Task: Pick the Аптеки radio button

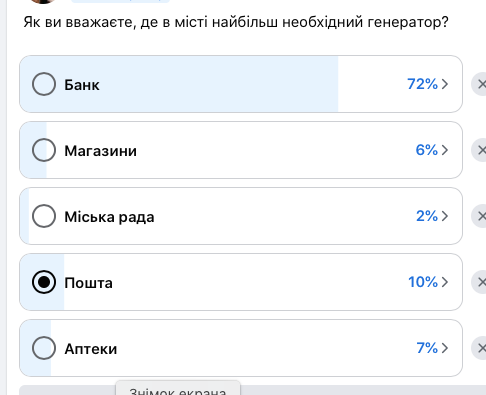Action: [x=44, y=348]
